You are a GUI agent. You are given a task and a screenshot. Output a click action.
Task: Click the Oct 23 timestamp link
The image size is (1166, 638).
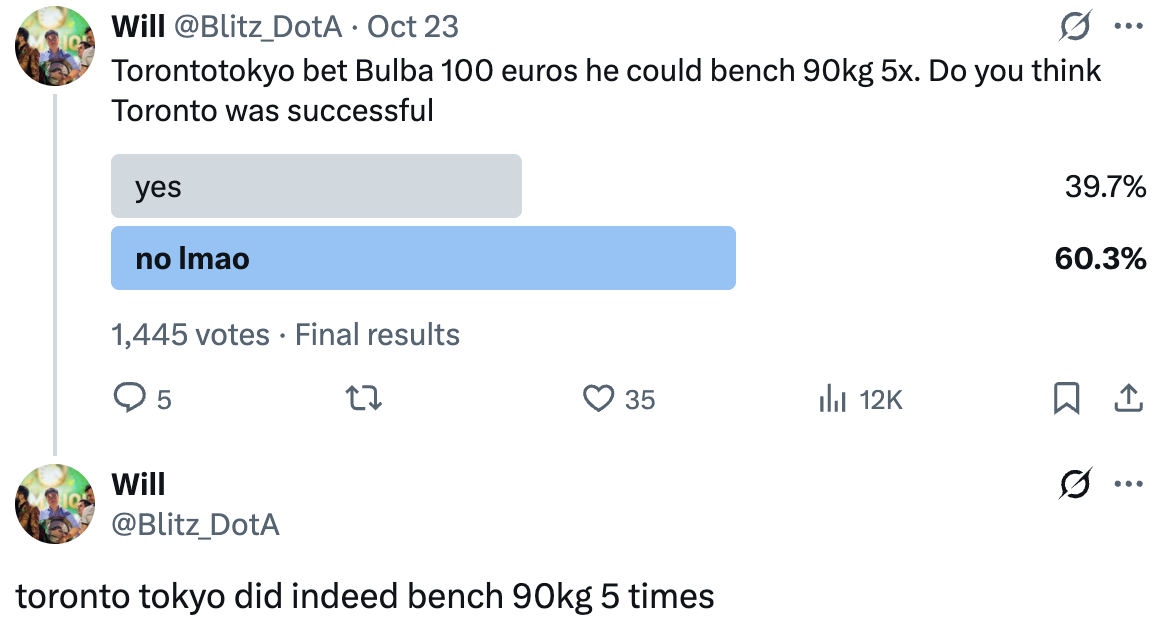point(413,27)
